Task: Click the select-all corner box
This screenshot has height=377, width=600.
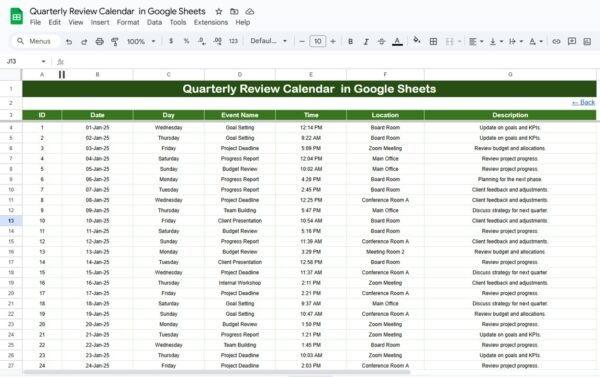Action: [x=11, y=75]
